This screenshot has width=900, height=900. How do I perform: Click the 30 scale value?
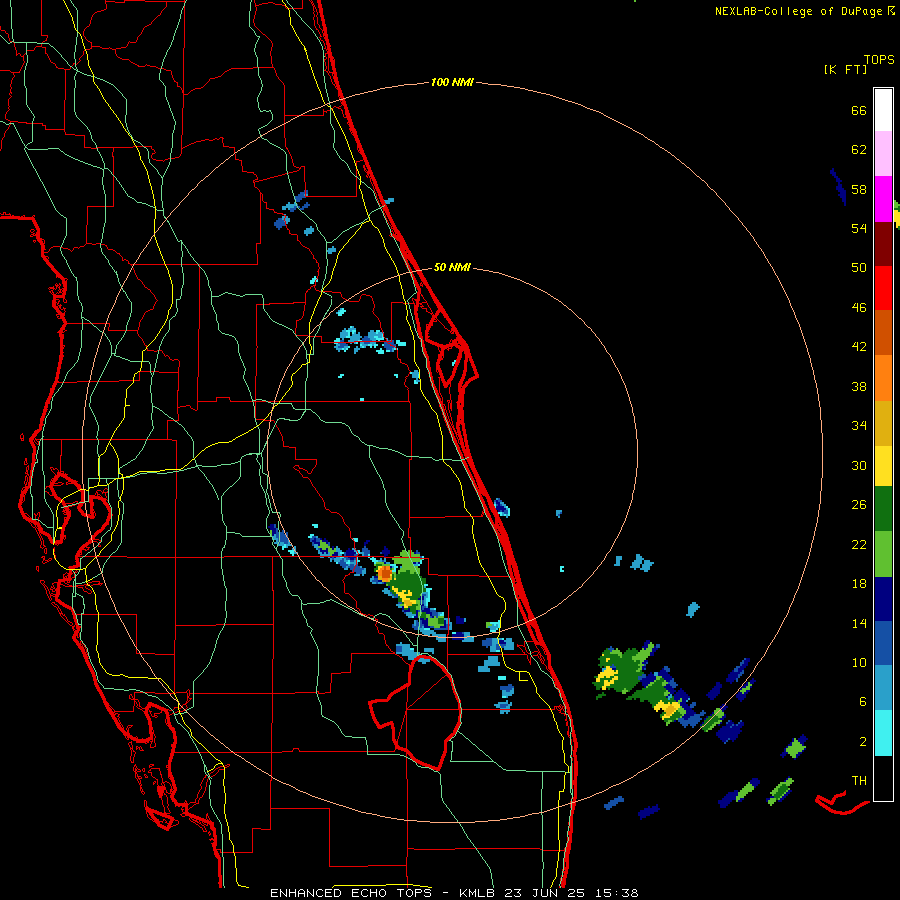[859, 465]
